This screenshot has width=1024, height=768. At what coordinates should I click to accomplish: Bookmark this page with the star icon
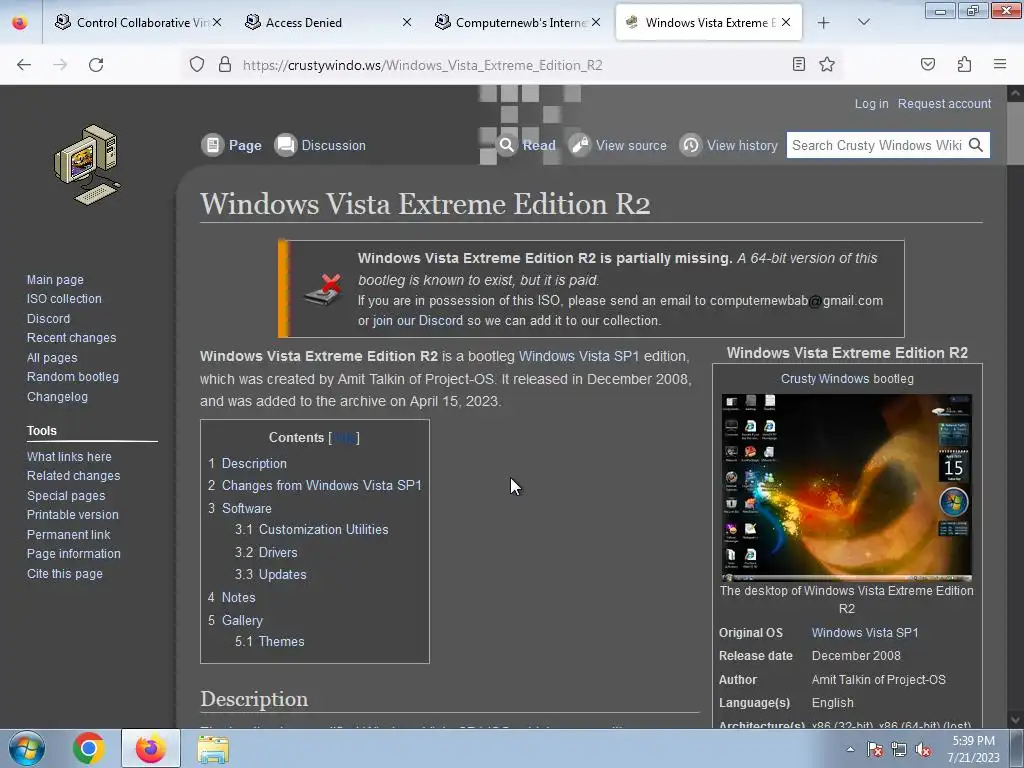827,64
